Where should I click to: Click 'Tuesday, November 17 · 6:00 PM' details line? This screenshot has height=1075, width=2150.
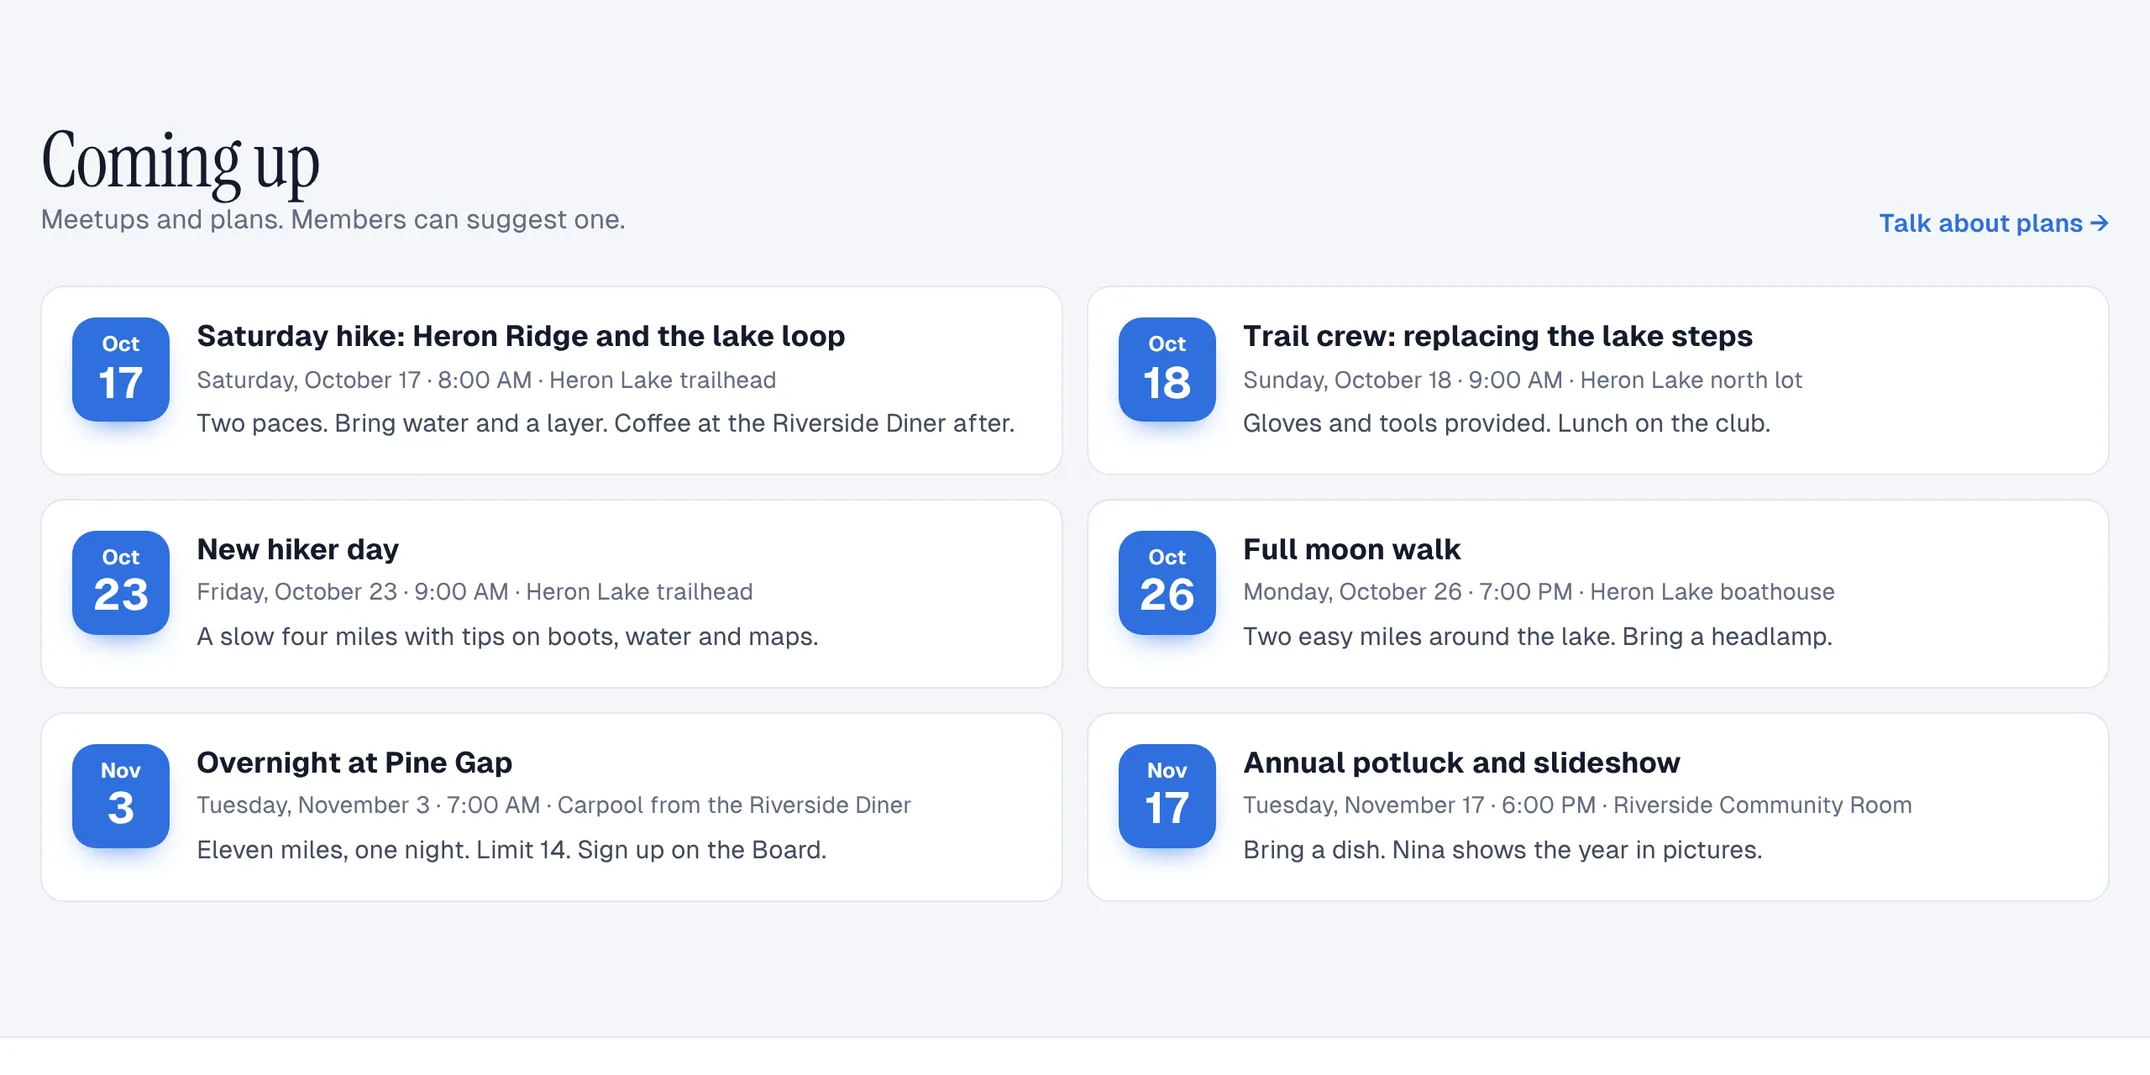(1577, 805)
